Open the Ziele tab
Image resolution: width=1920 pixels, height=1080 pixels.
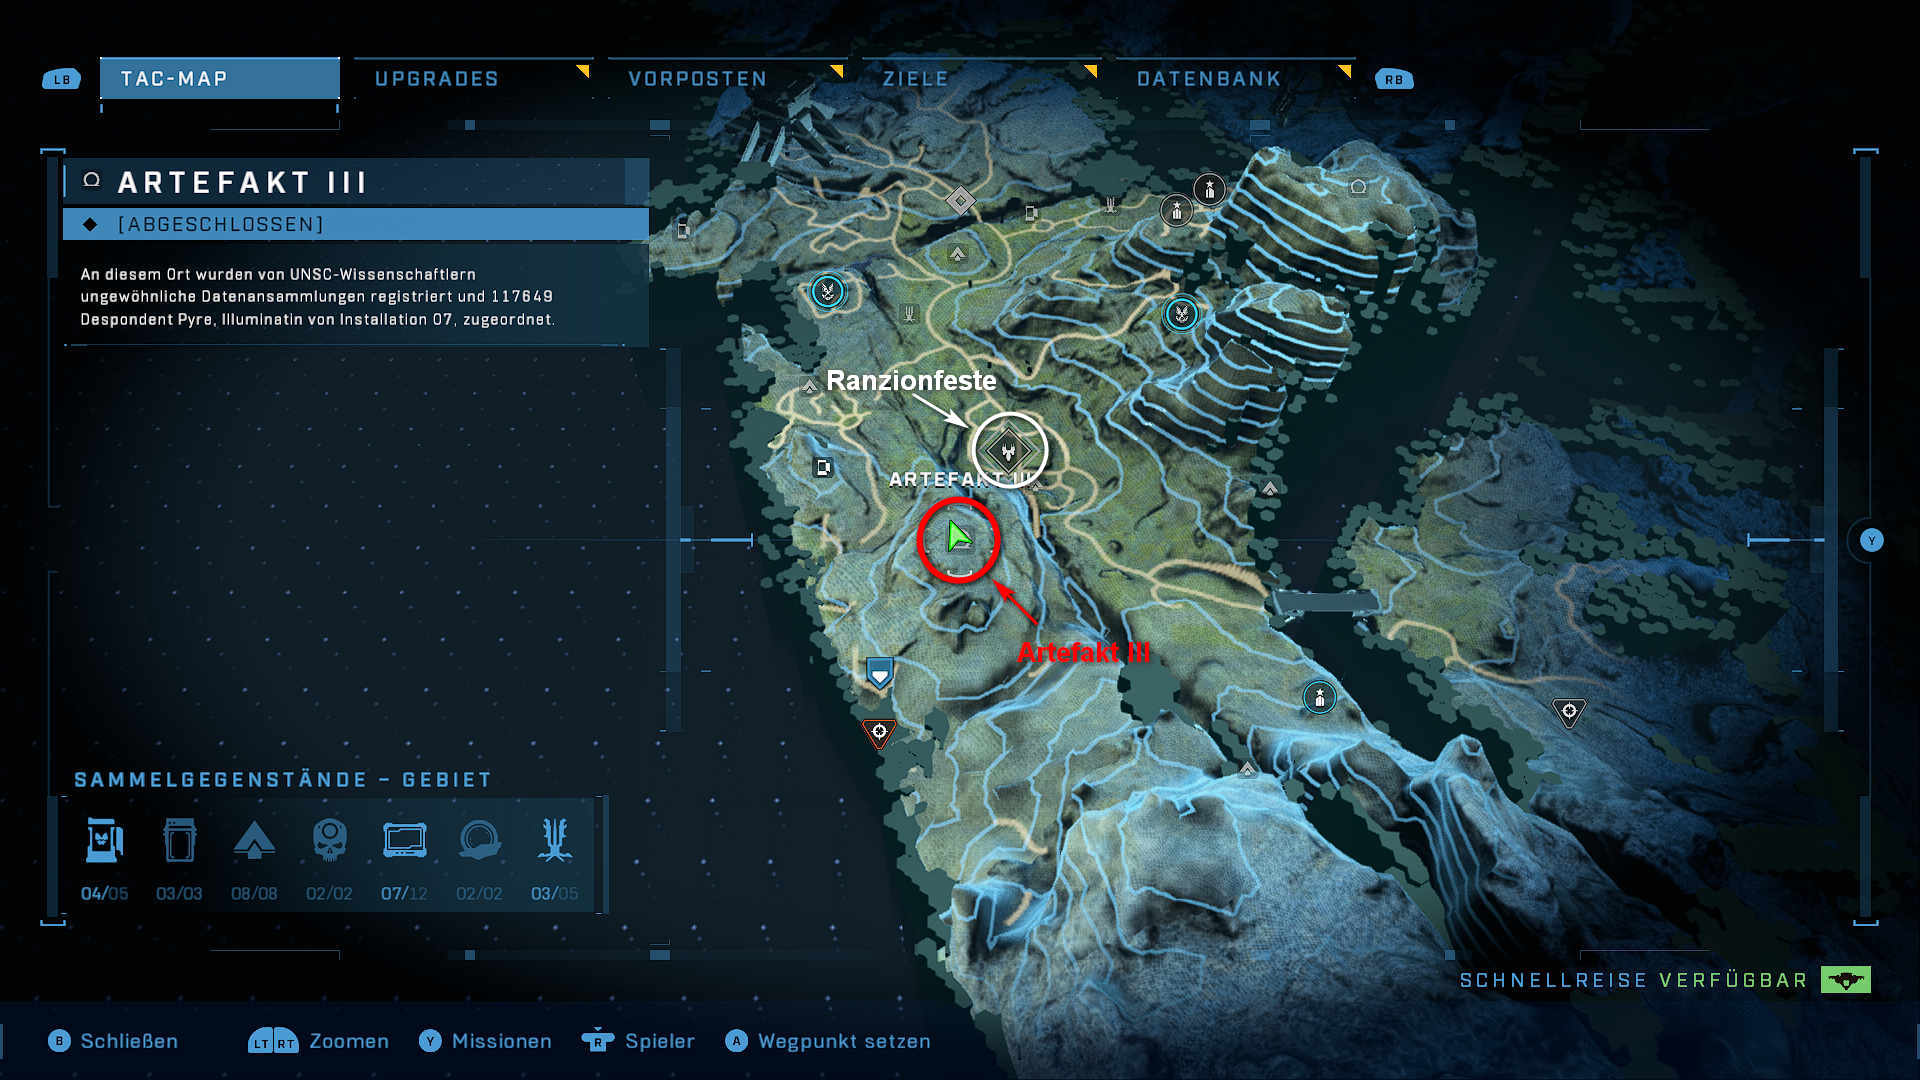click(915, 79)
